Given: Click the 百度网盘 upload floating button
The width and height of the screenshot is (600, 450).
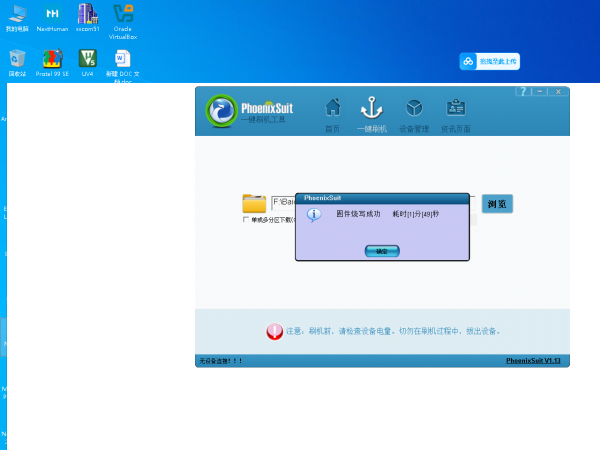Looking at the screenshot, I should click(x=490, y=62).
